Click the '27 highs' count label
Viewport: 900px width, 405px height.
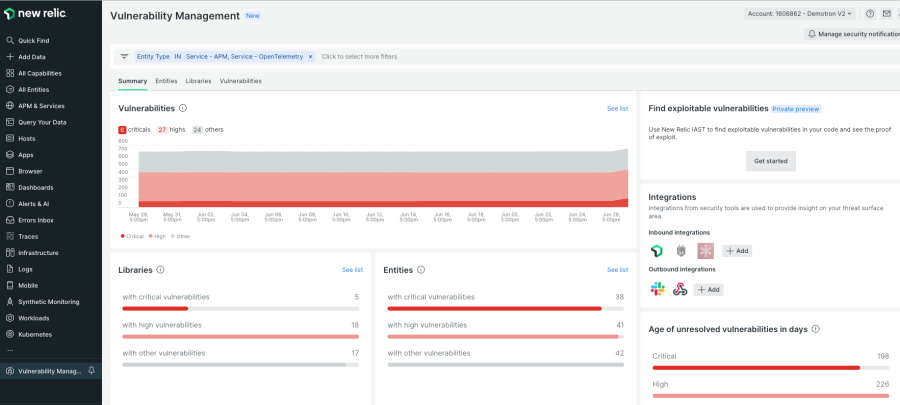point(171,130)
